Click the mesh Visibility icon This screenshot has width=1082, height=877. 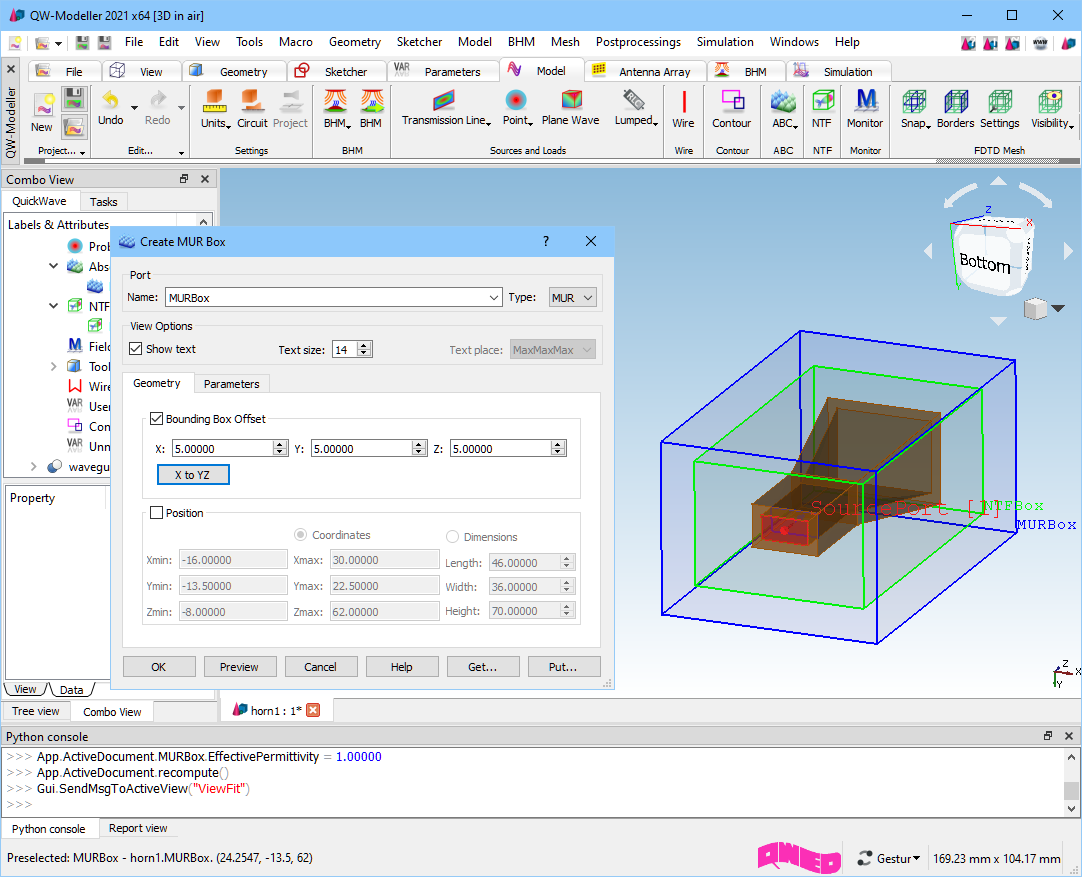(1050, 101)
